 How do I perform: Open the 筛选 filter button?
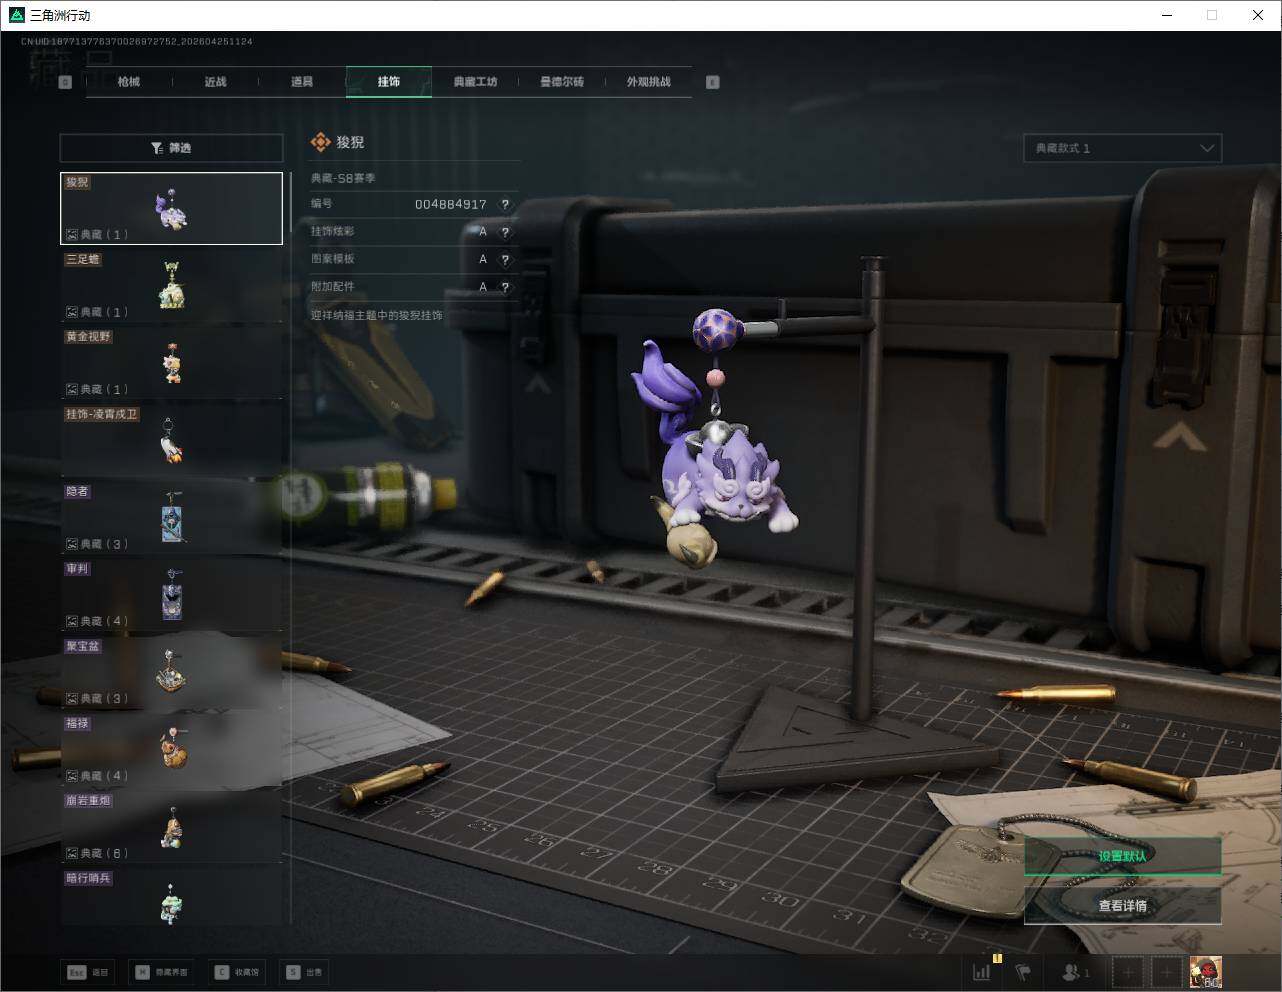[171, 148]
